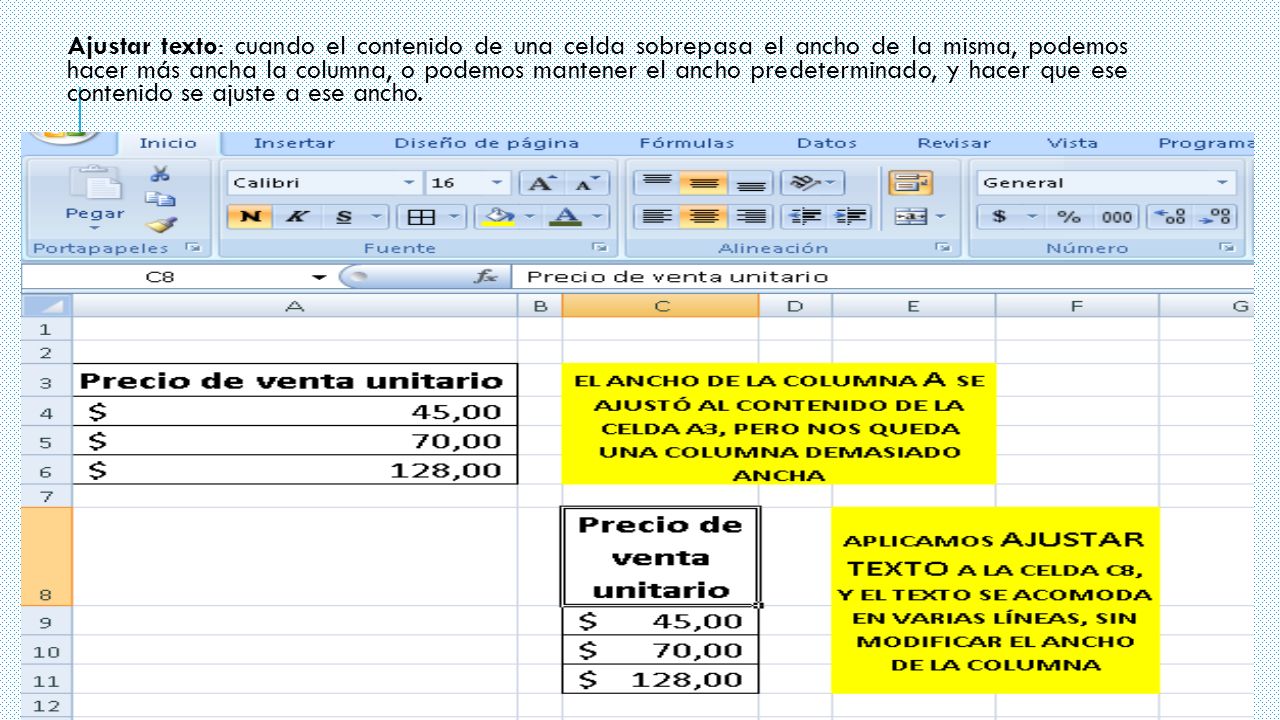Open the Calibri font name dropdown
Image resolution: width=1280 pixels, height=720 pixels.
[x=407, y=183]
